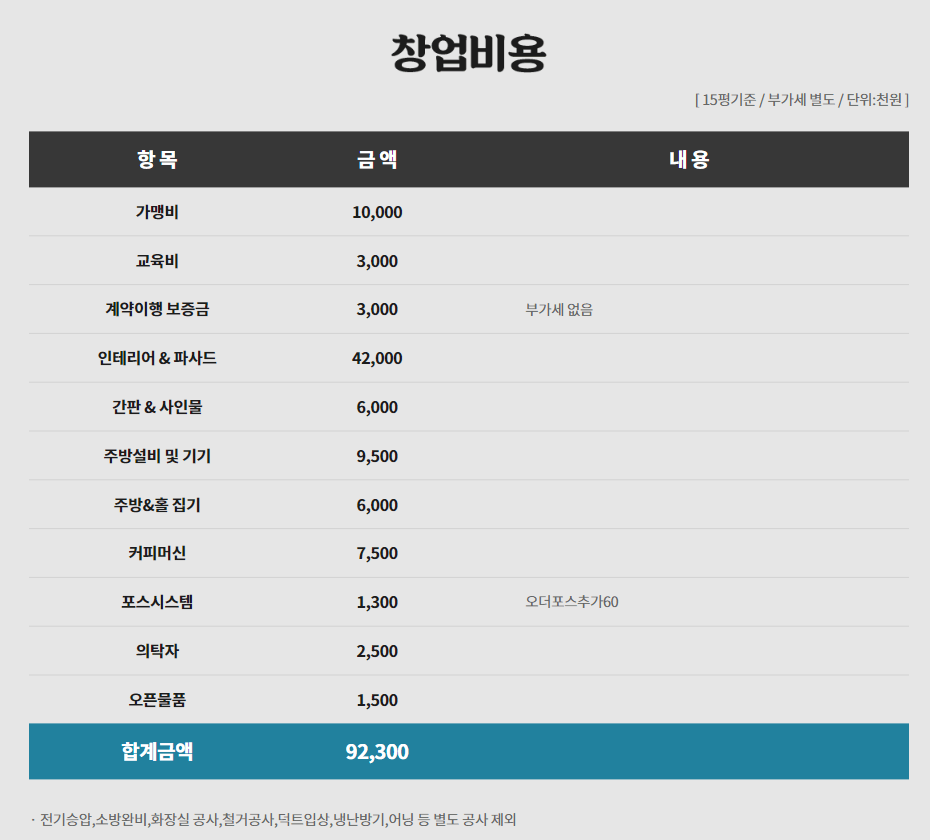Select the 가맹비 row label

[157, 212]
